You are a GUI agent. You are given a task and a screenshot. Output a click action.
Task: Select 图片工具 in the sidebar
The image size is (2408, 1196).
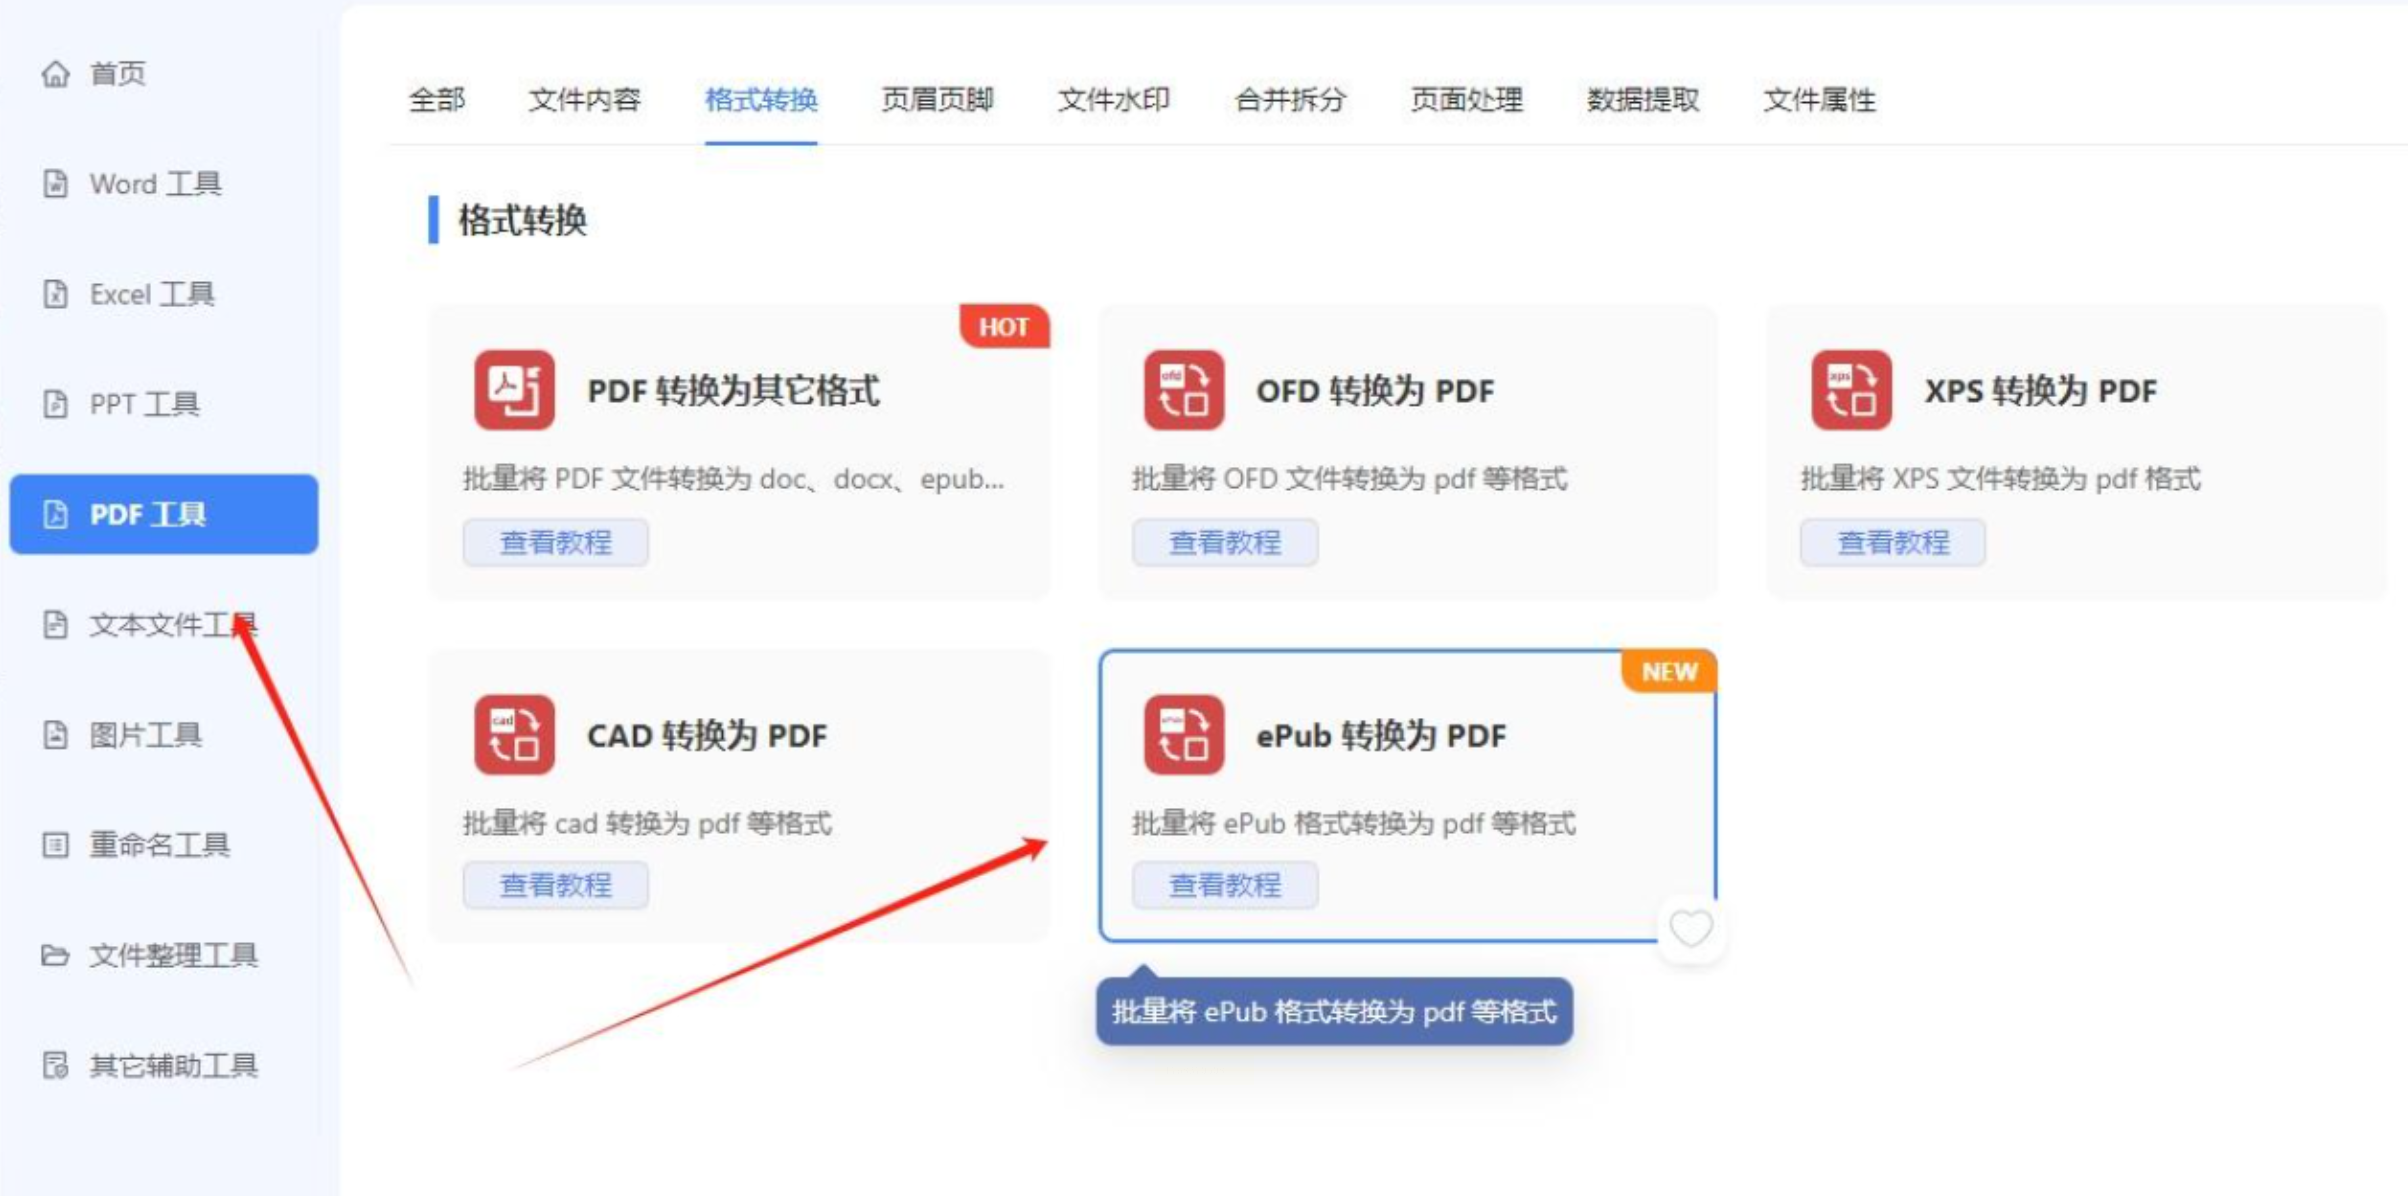coord(145,735)
